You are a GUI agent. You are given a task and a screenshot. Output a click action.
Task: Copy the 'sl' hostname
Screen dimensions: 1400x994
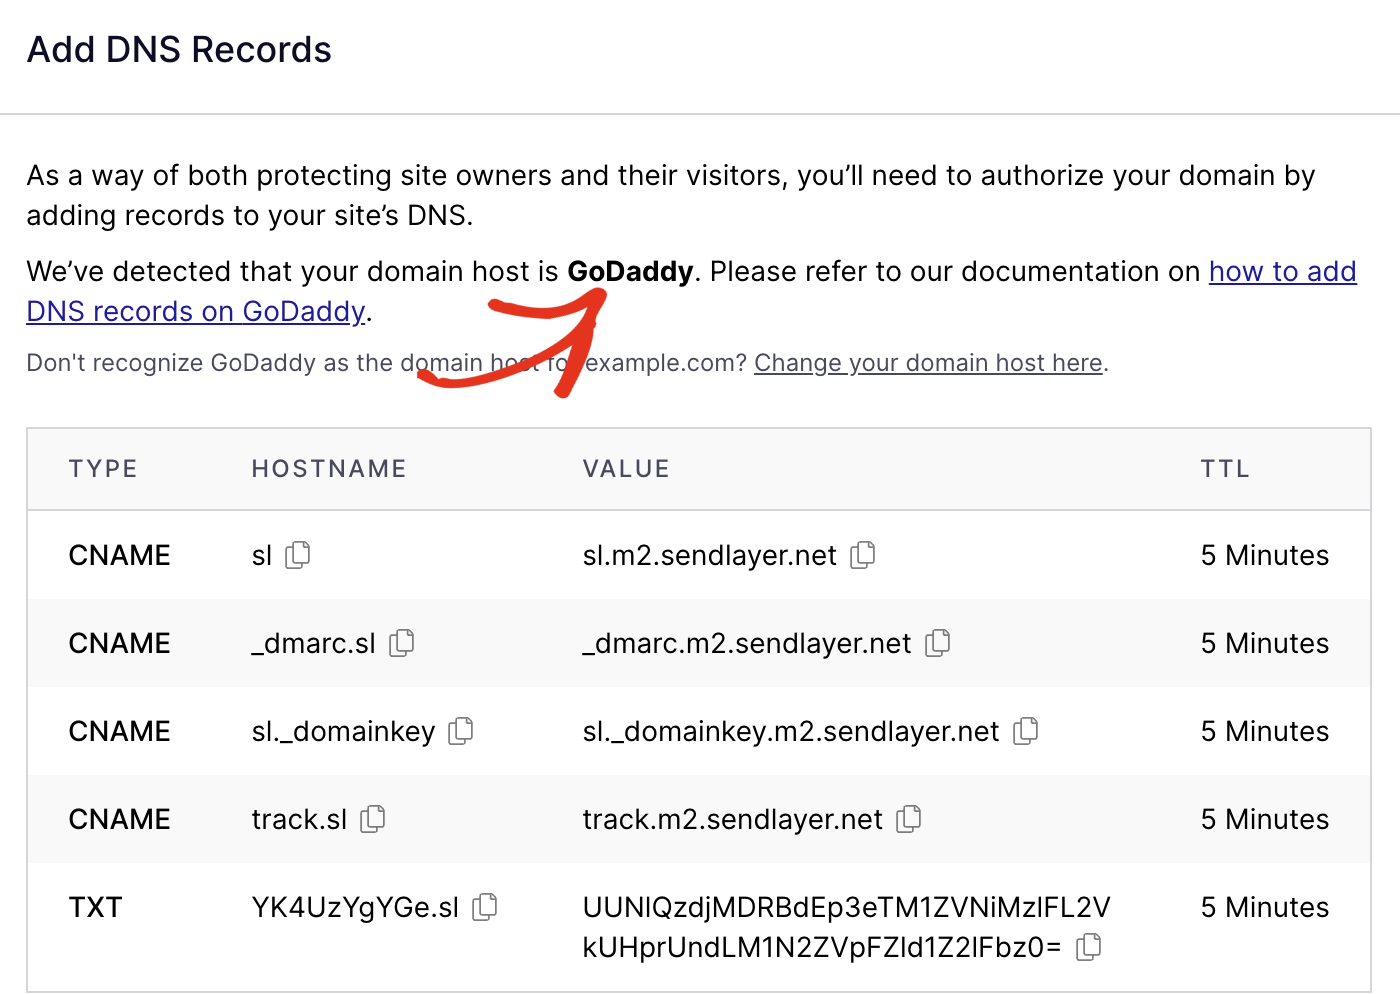298,555
